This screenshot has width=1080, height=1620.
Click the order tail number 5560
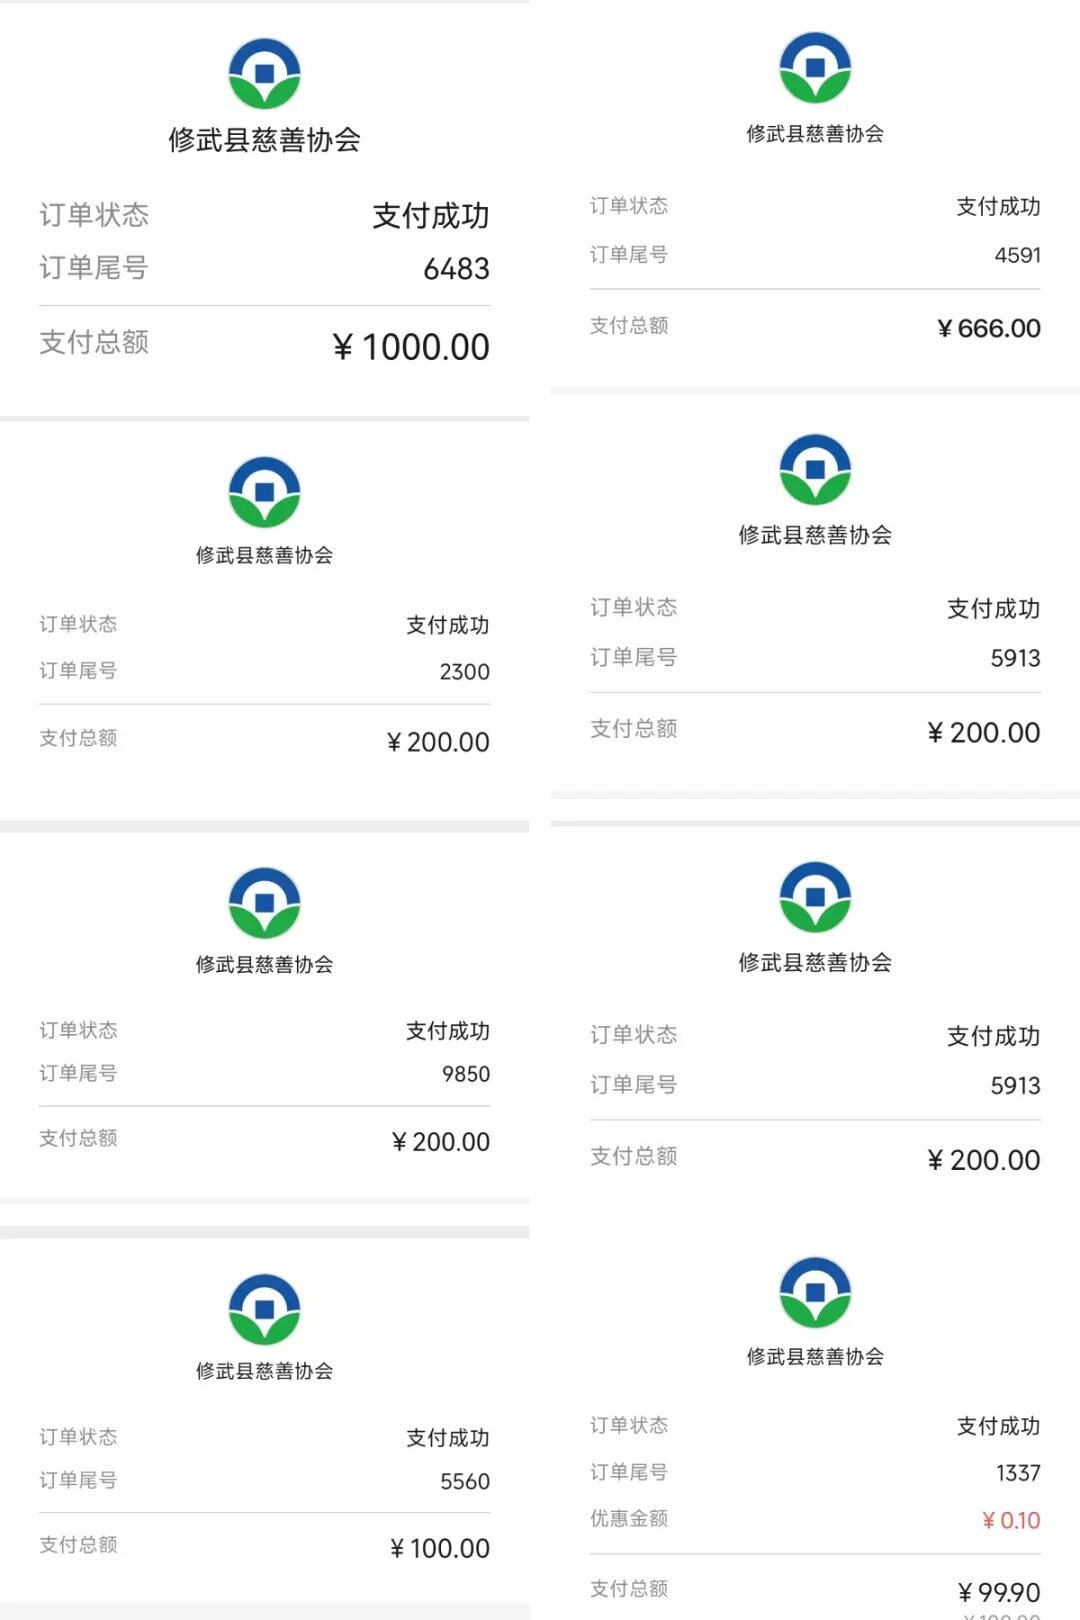465,1481
